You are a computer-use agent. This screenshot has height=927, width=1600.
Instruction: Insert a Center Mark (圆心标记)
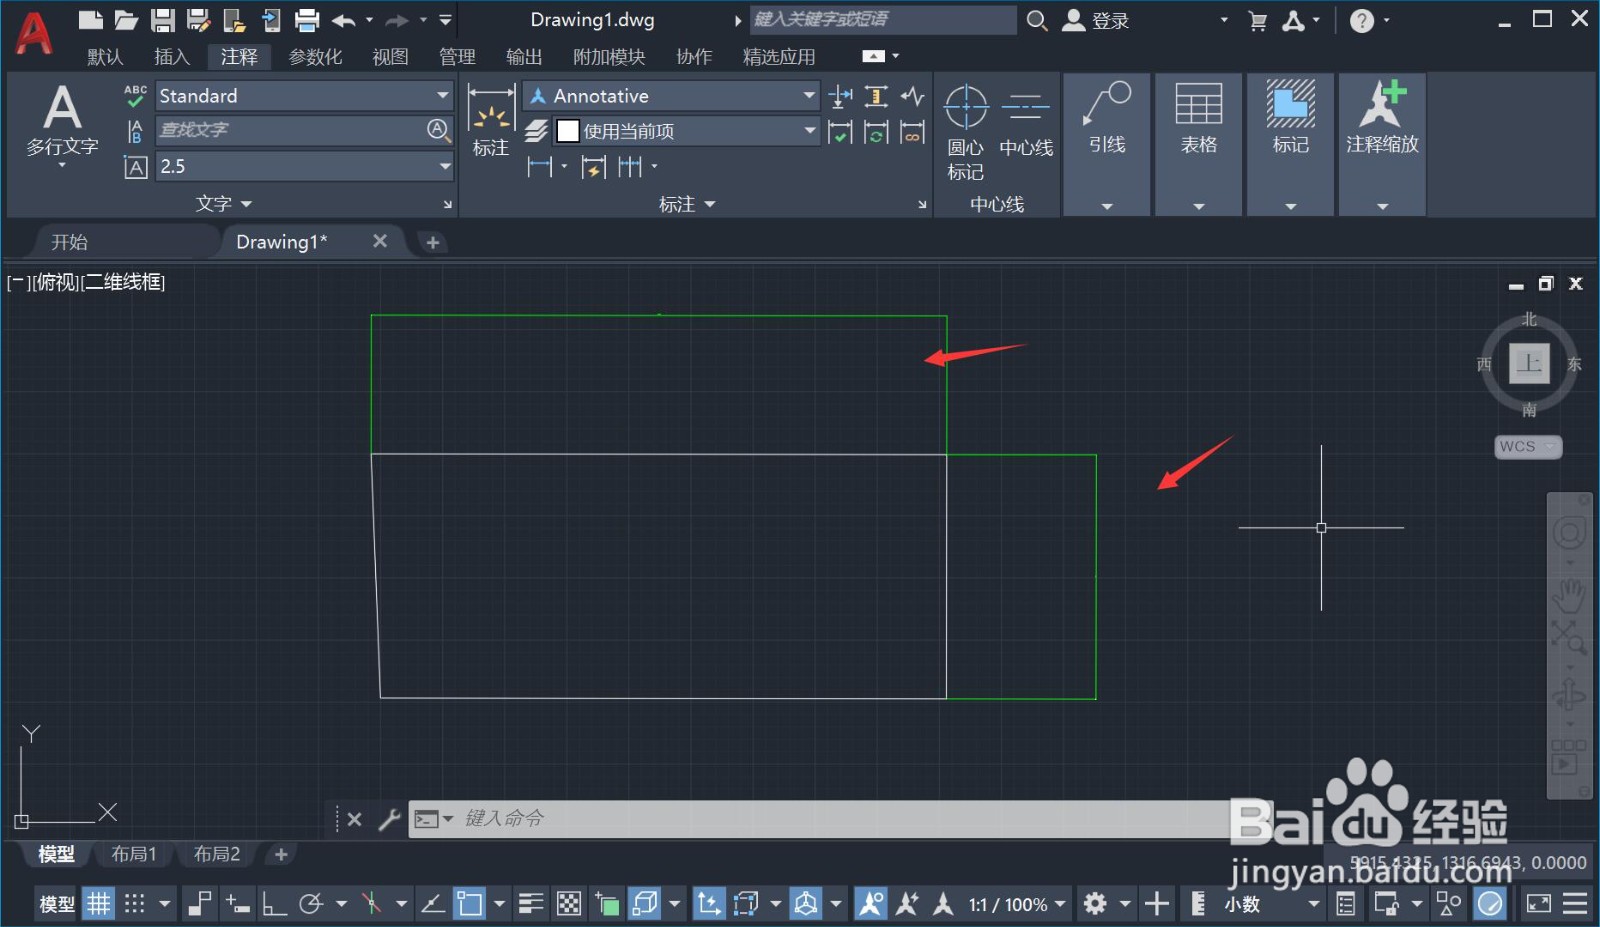click(x=966, y=132)
